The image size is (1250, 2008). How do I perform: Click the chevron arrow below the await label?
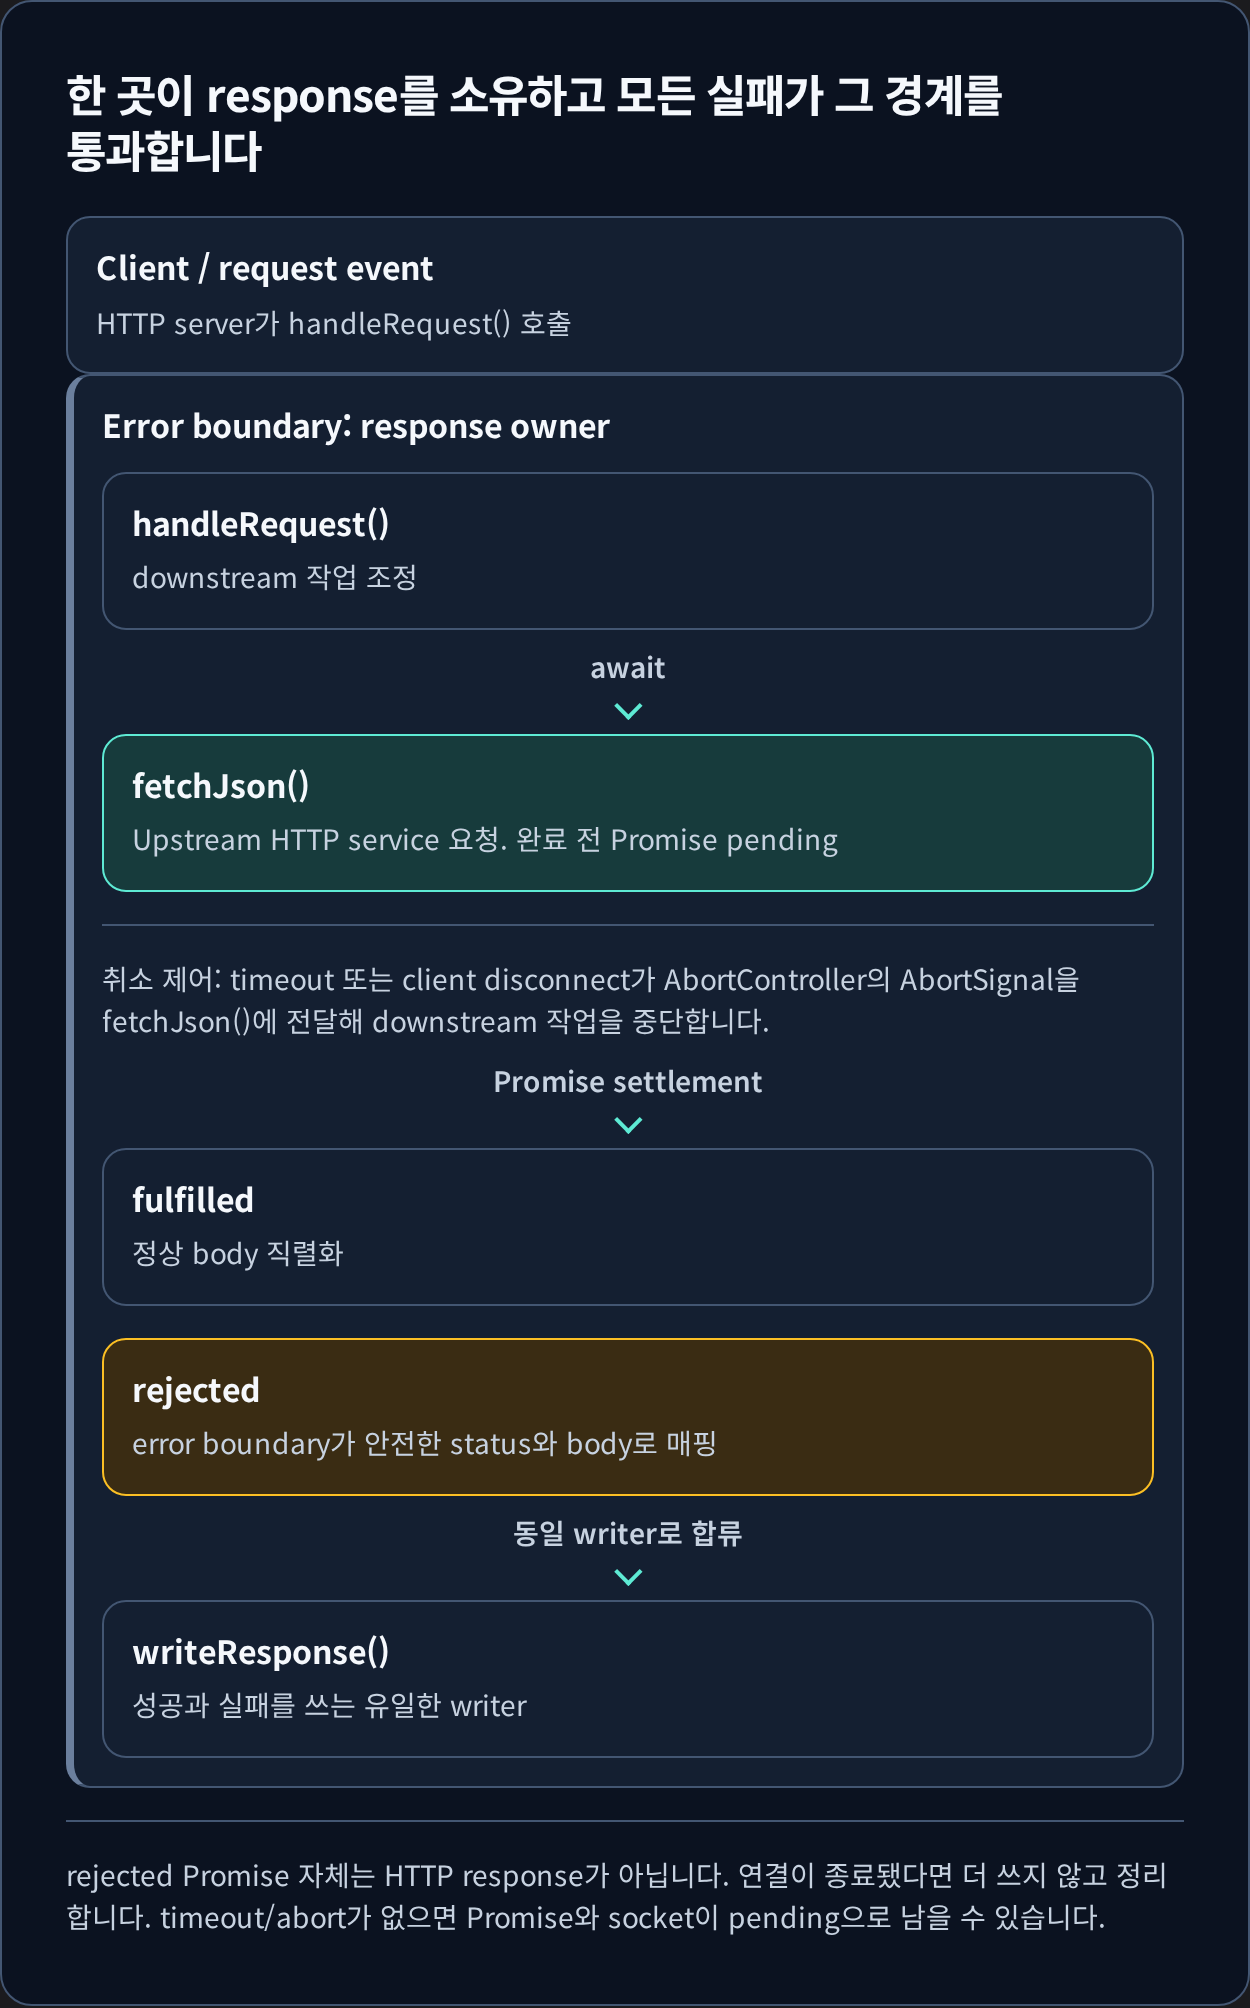(627, 711)
